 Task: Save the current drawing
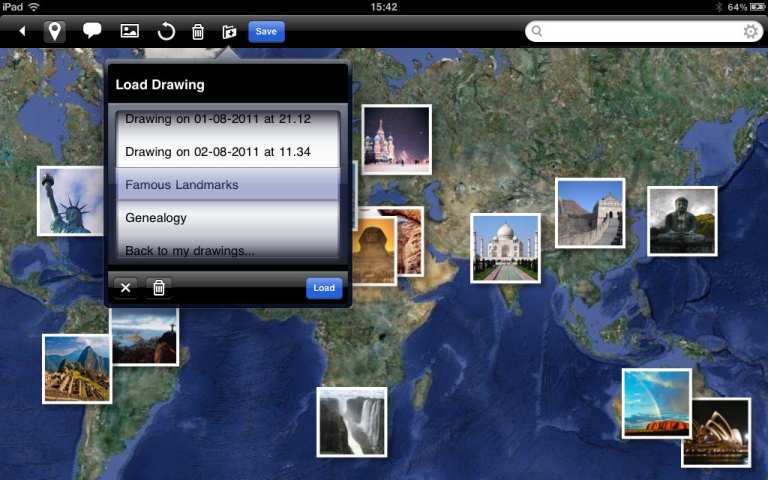tap(266, 31)
